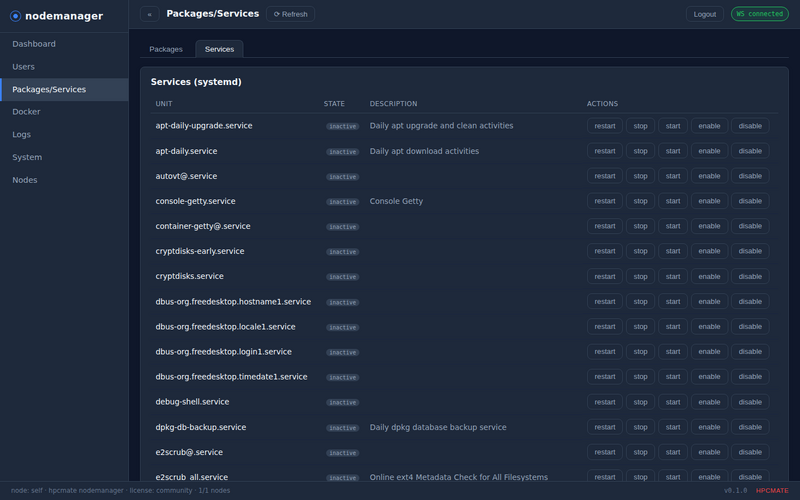Click the console-getty.service unit name

point(195,201)
